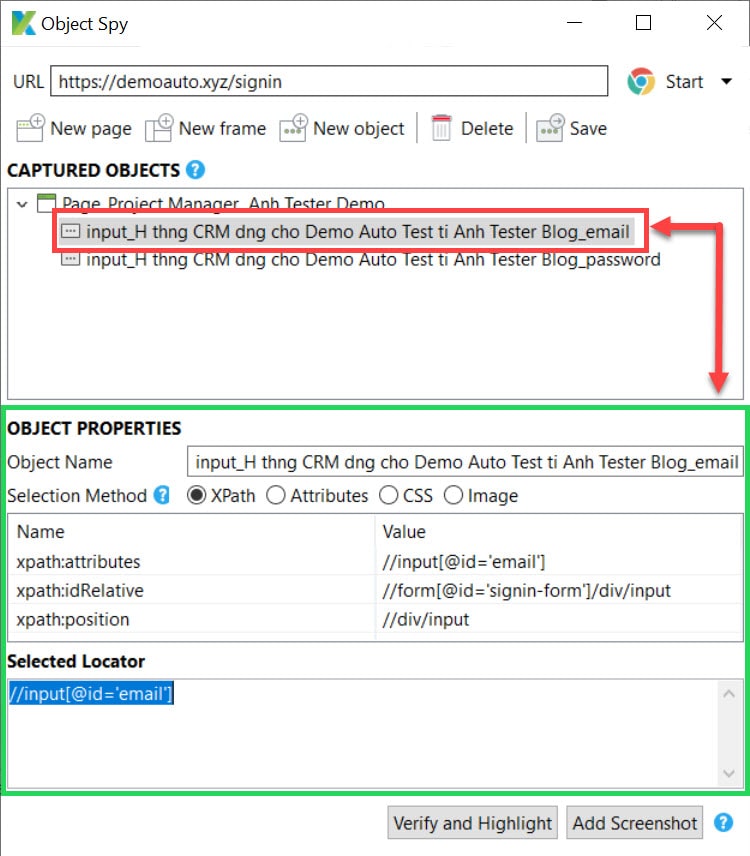The width and height of the screenshot is (750, 856).
Task: Select the Attributes selection method
Action: click(276, 495)
